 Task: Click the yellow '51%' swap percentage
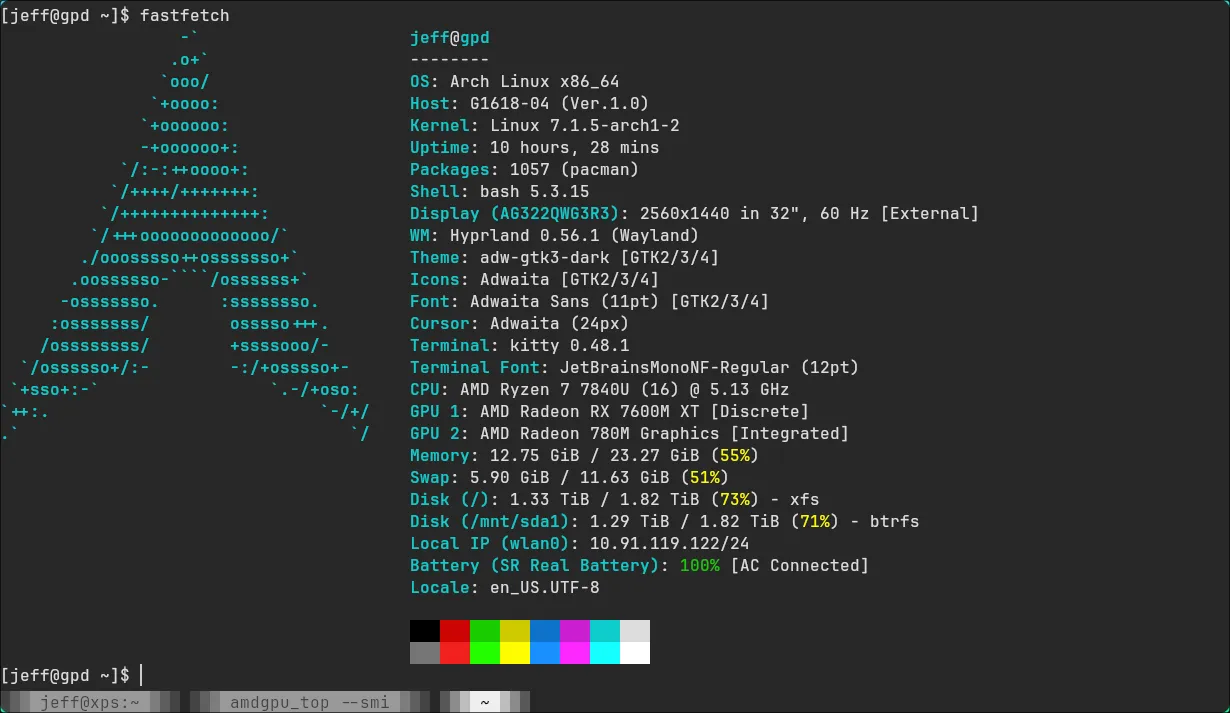pos(705,477)
